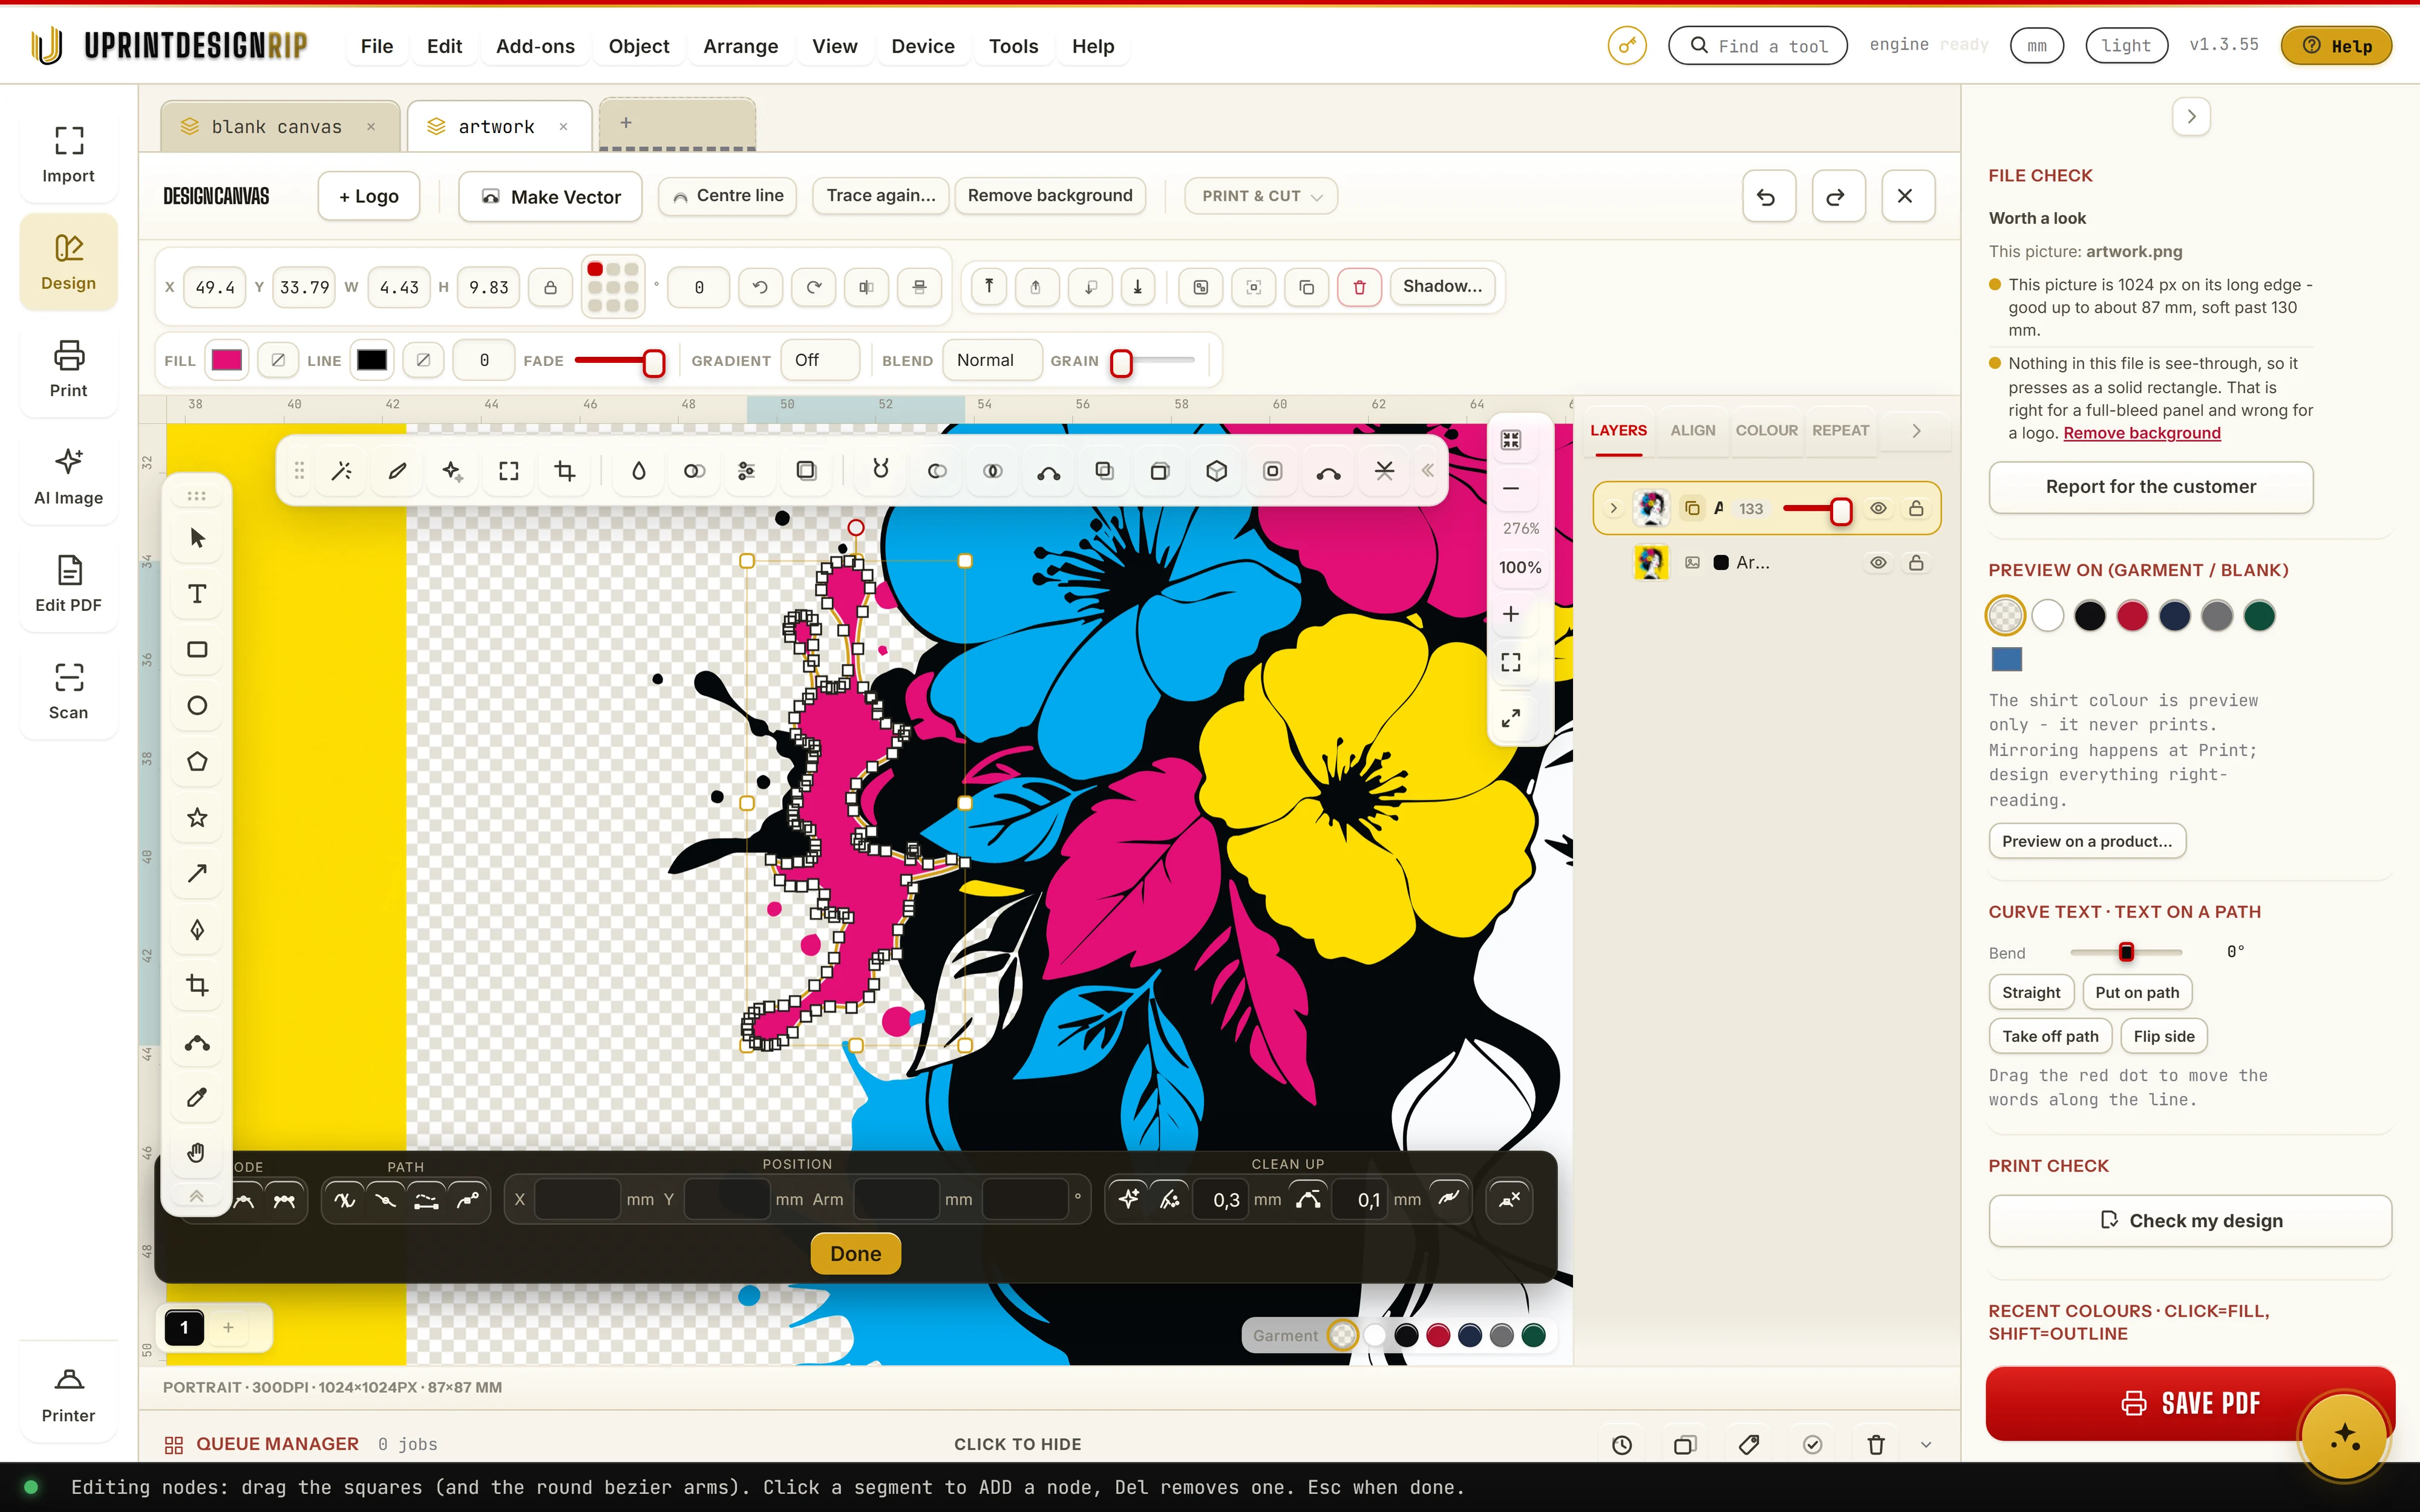The image size is (2420, 1512).
Task: Expand the 133 layer group chevron
Action: tap(1613, 509)
